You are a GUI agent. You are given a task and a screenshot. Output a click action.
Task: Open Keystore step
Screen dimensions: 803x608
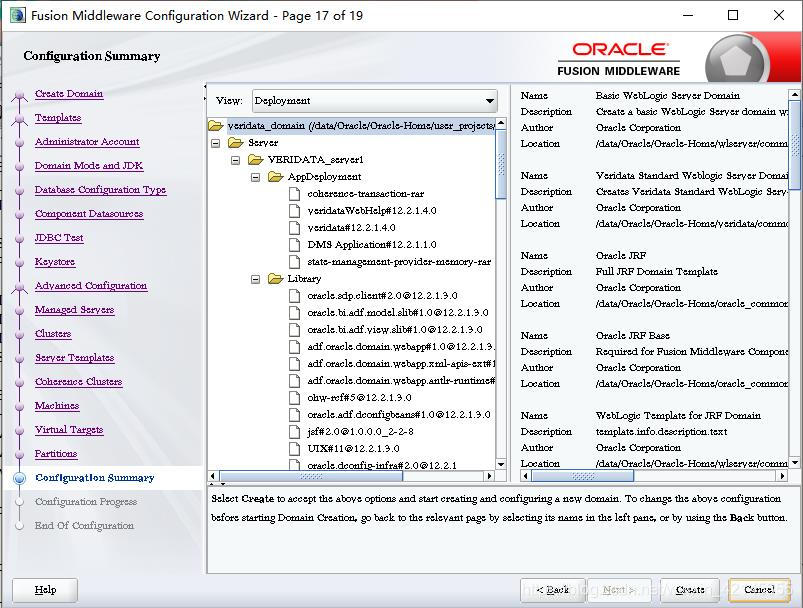(55, 262)
